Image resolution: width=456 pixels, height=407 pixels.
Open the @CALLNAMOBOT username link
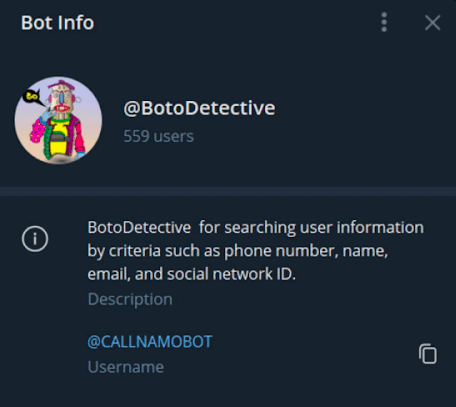(150, 342)
